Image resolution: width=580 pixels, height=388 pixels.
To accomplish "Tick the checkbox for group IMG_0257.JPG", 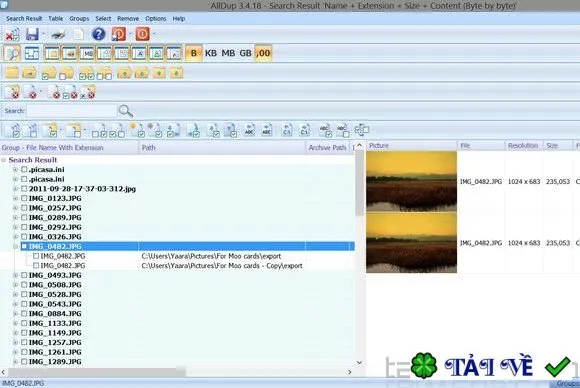I will (24, 208).
